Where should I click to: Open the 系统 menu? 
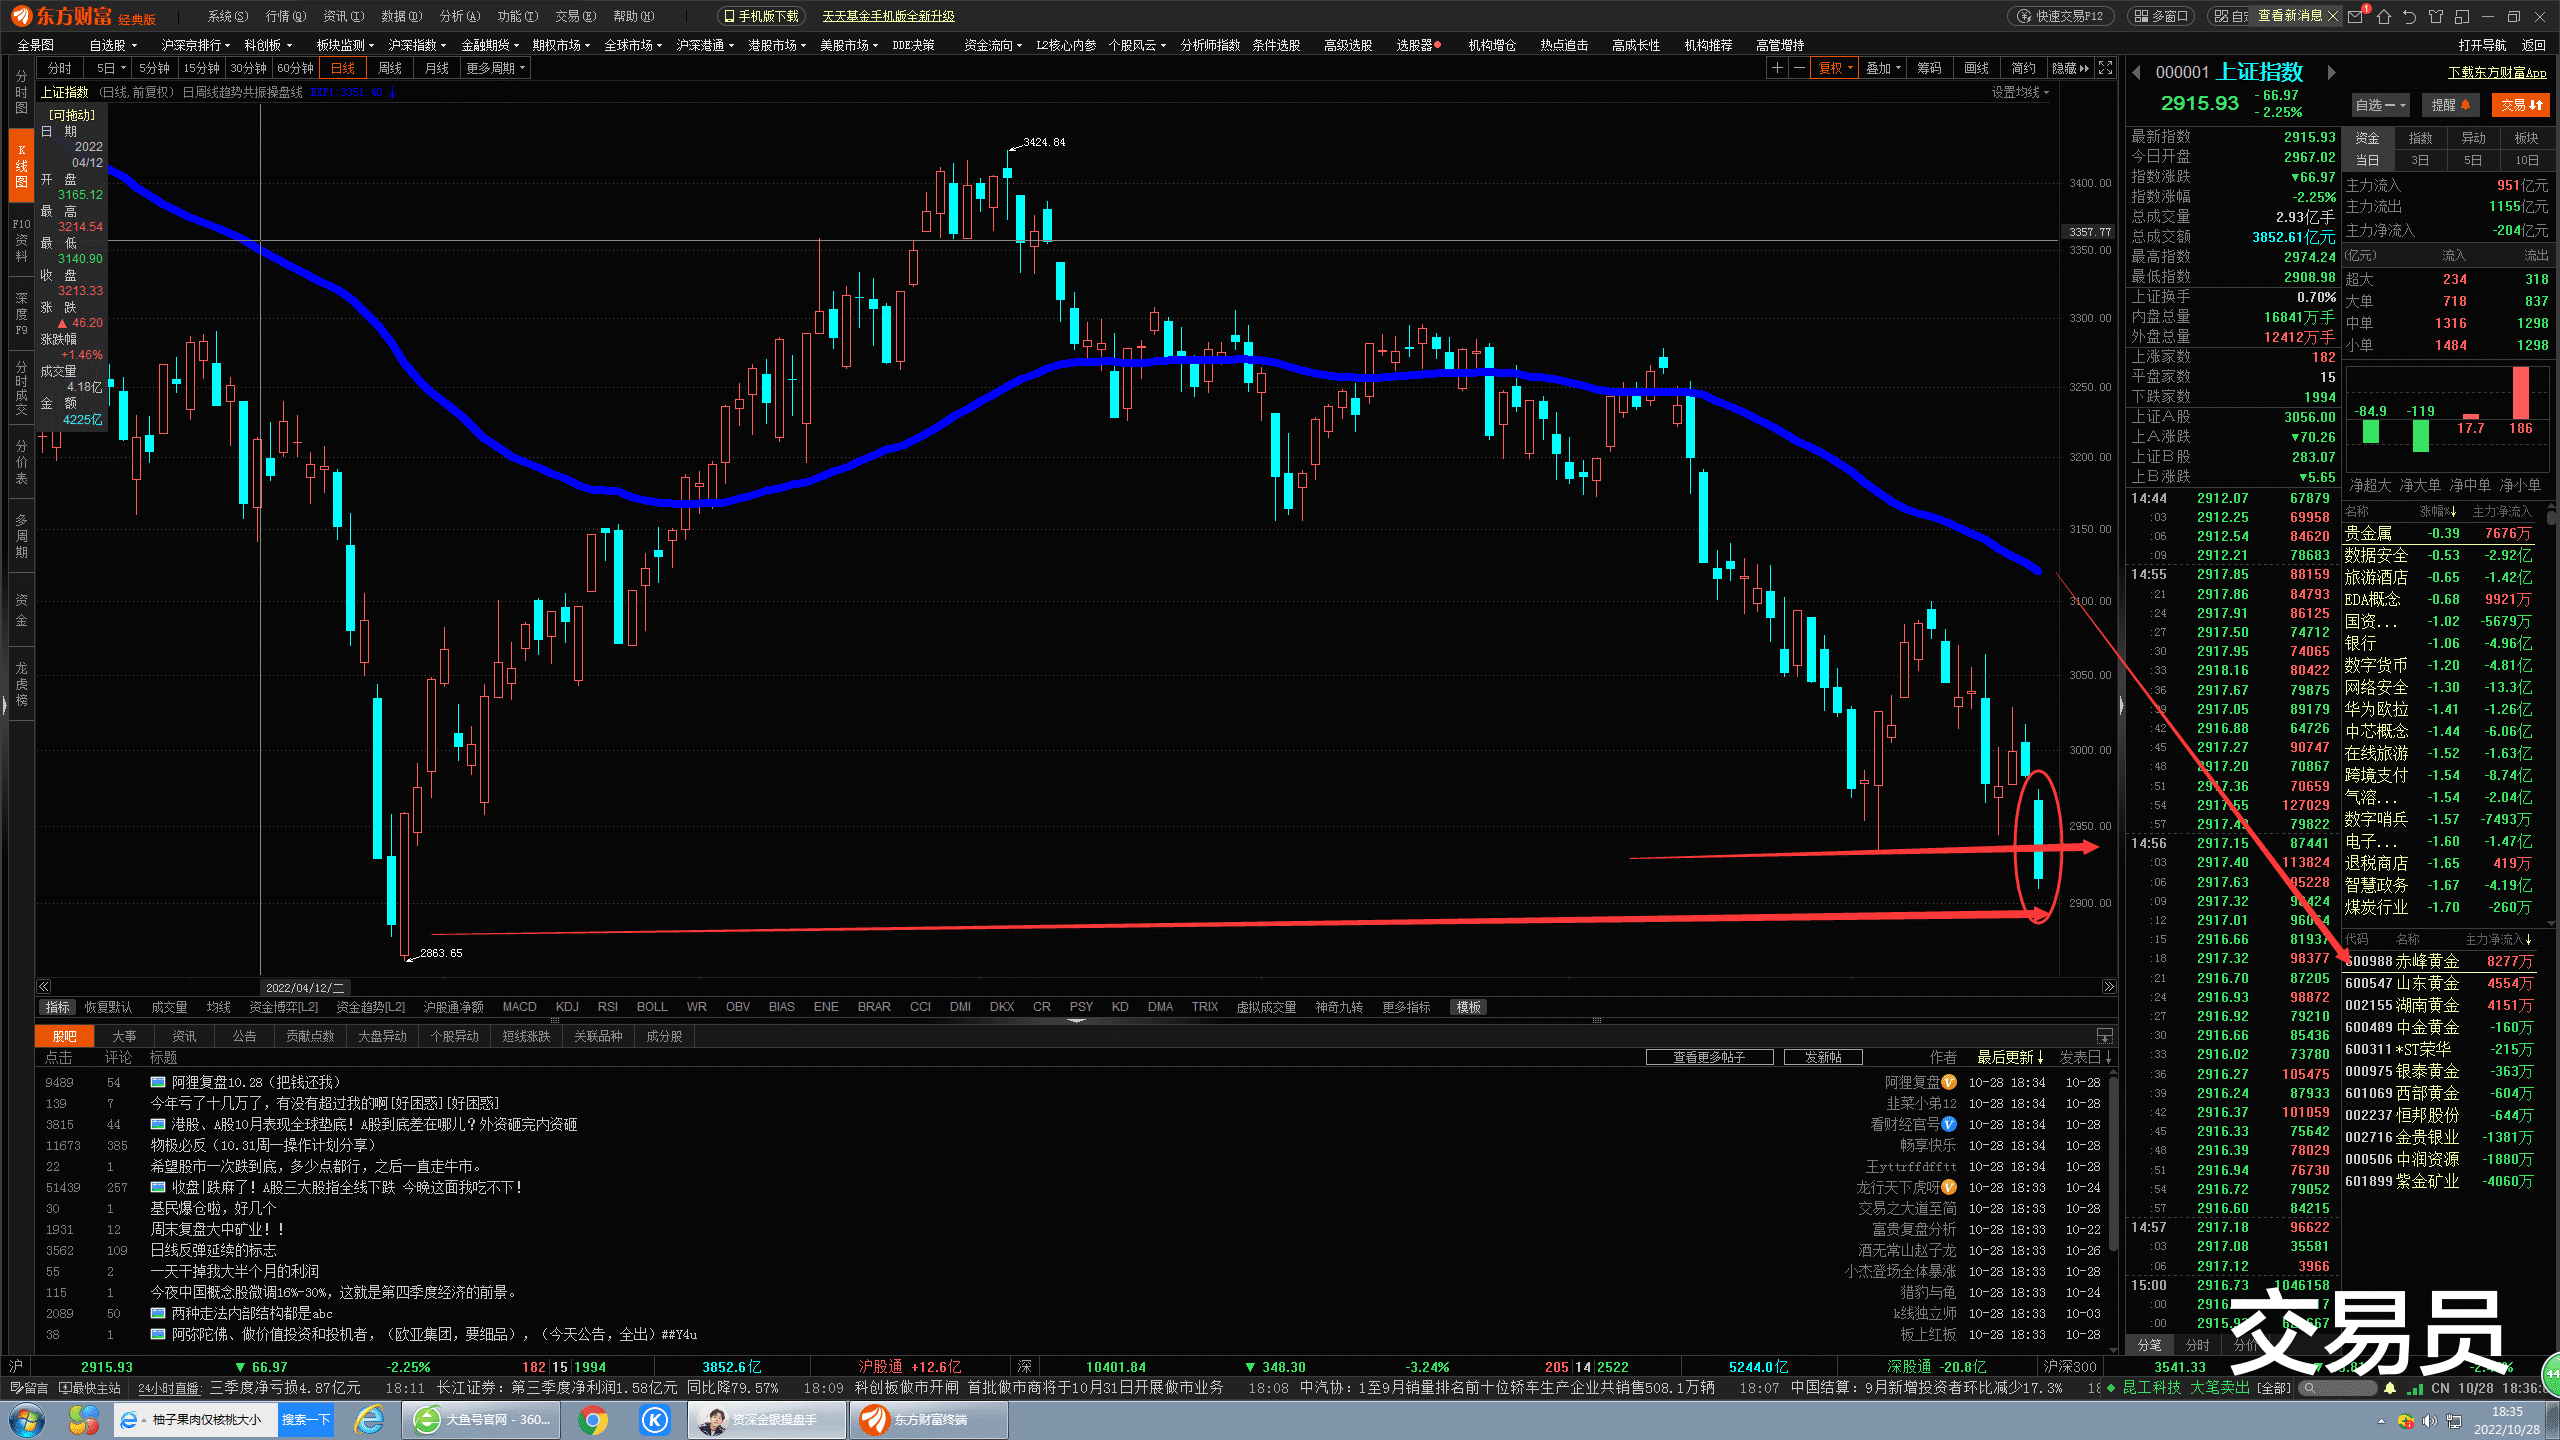point(227,16)
